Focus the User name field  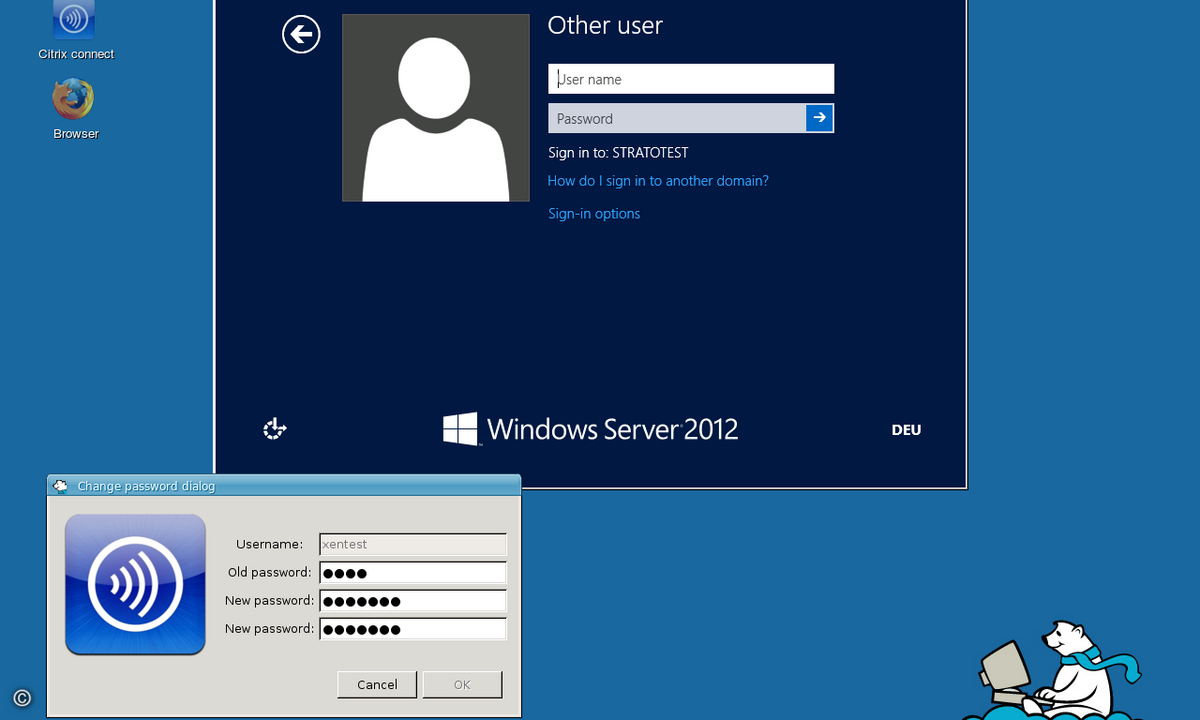click(x=691, y=79)
